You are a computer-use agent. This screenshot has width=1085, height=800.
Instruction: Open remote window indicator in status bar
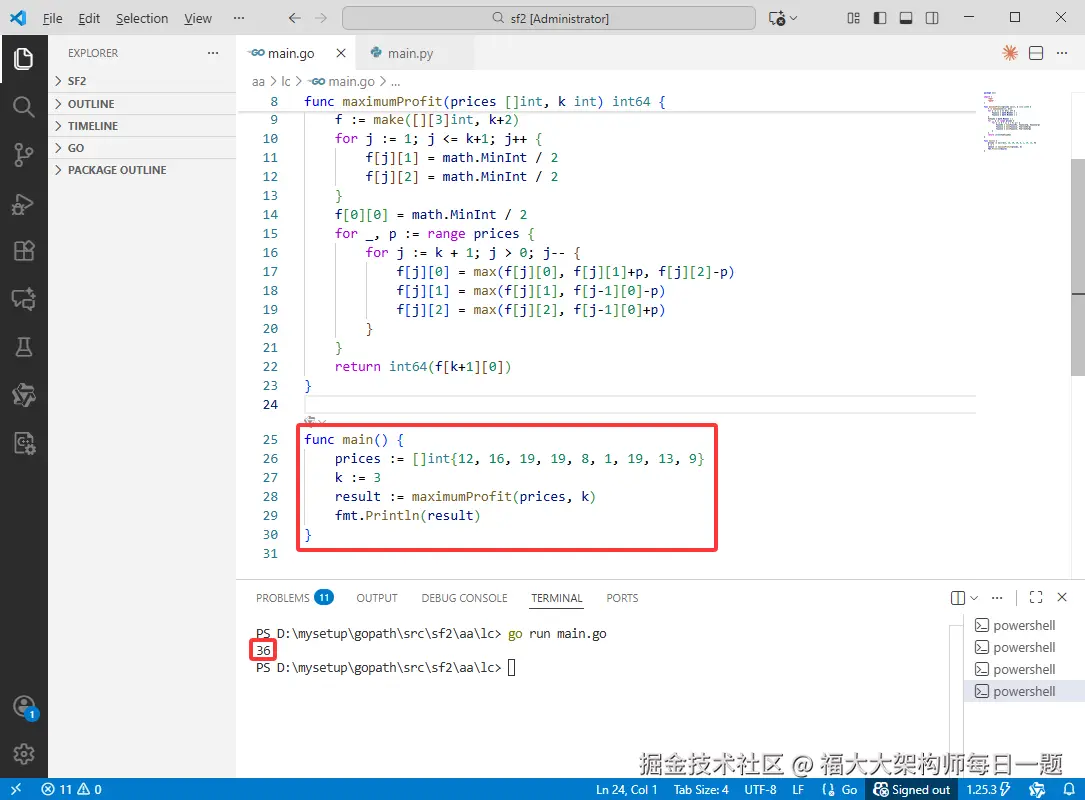16,789
